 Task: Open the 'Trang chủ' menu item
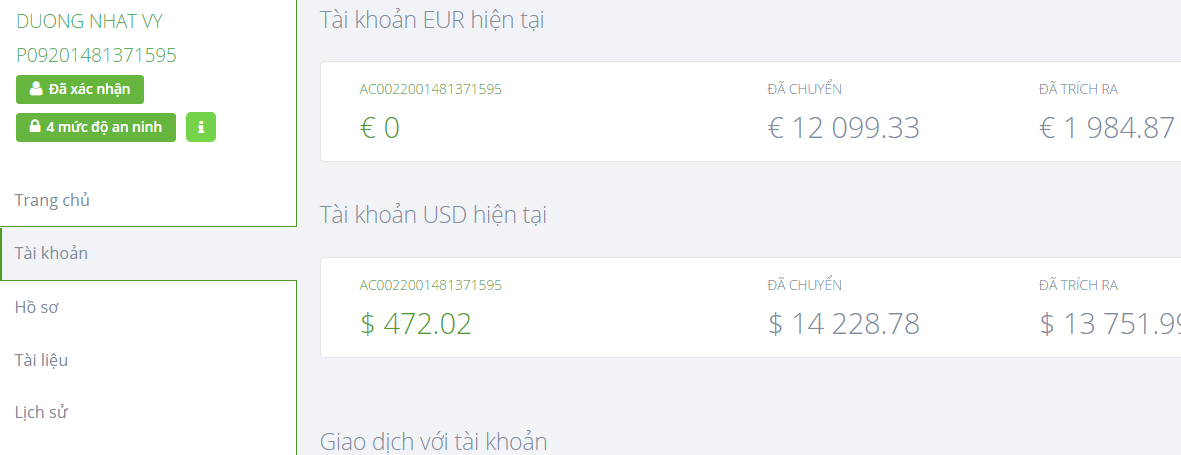click(52, 200)
